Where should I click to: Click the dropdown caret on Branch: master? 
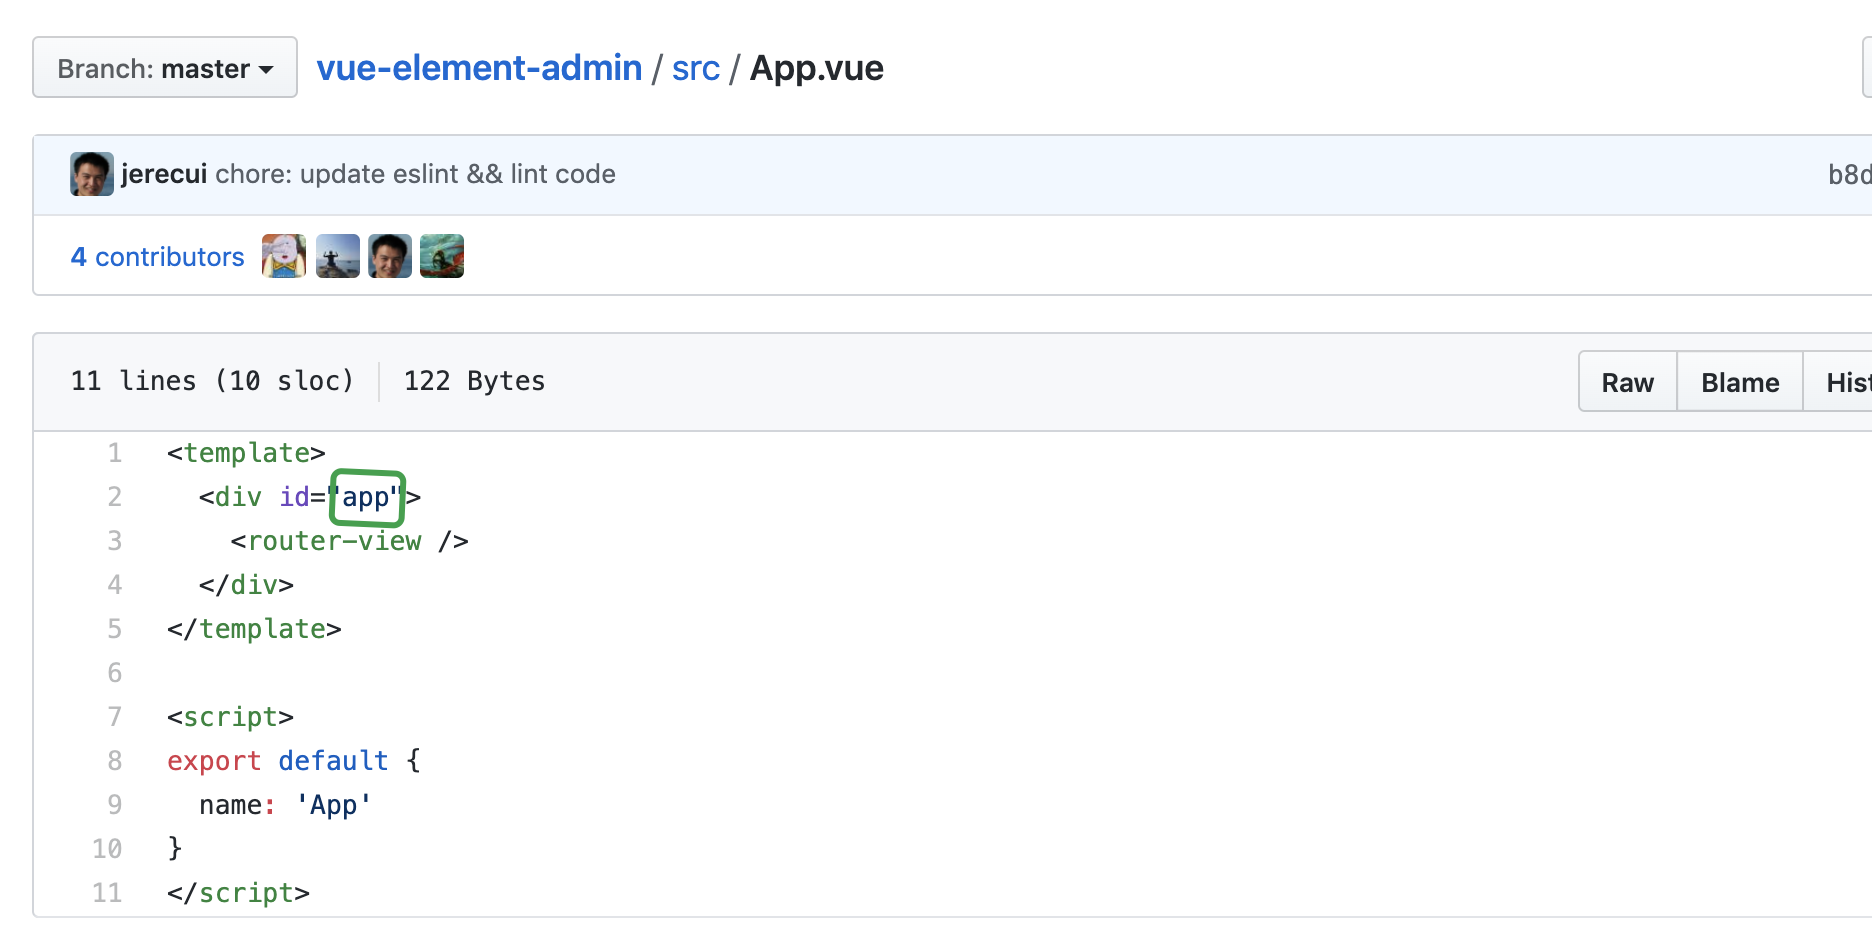265,68
